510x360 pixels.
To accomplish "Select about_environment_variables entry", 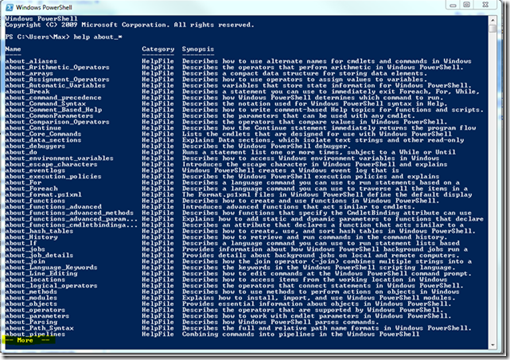I will tap(59, 158).
